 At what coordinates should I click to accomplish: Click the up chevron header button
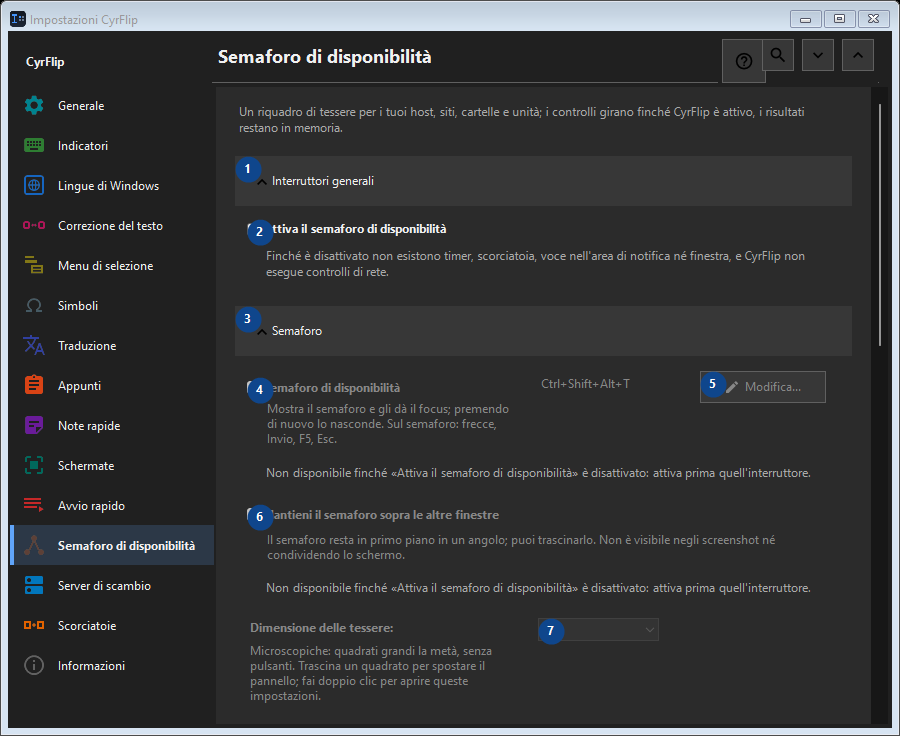[858, 55]
